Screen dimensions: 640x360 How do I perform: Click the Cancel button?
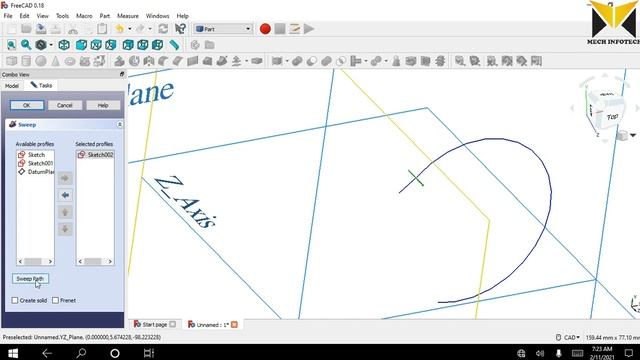(64, 105)
